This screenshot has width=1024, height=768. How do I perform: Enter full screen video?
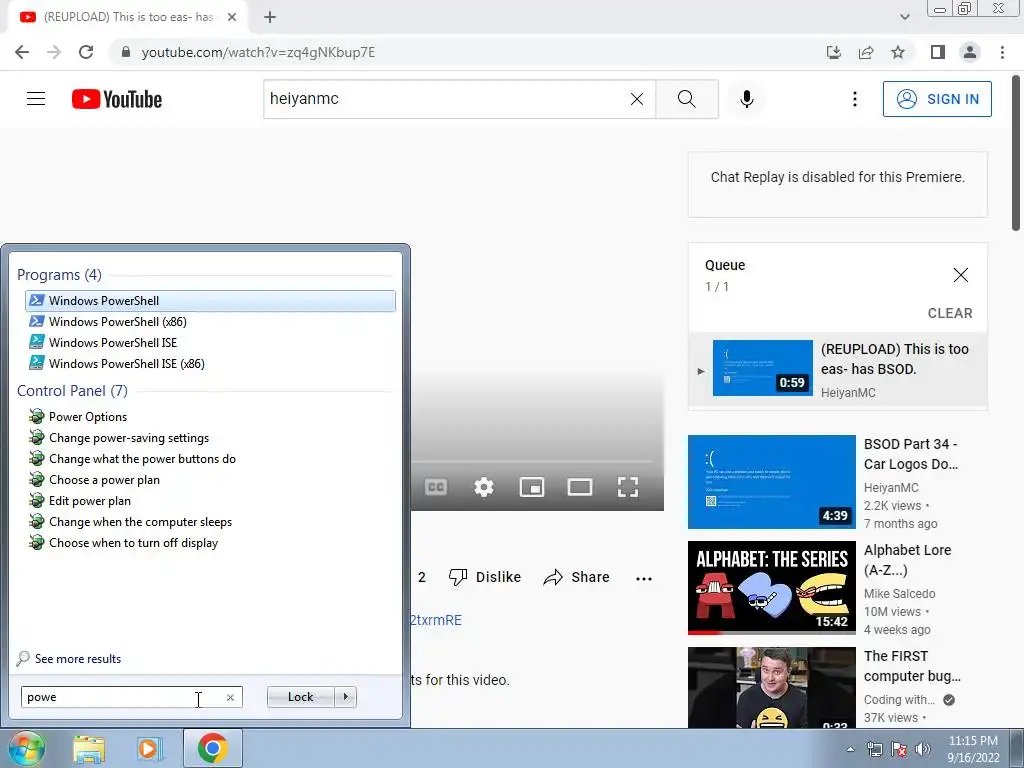(628, 487)
